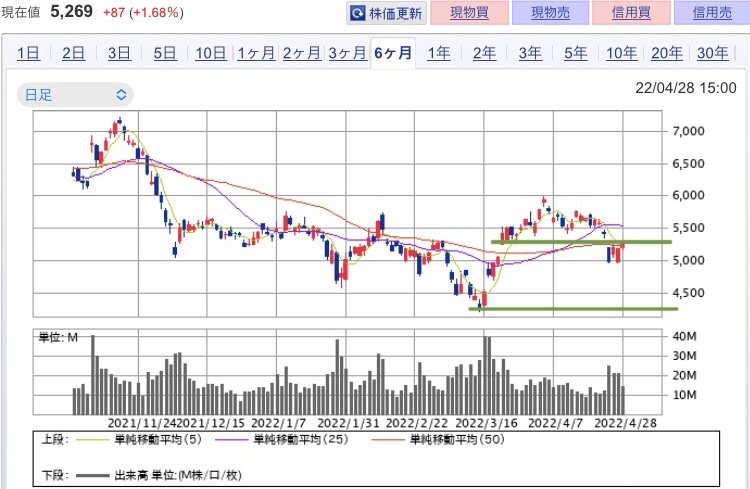
Task: Open the 30年 chart view
Action: click(712, 53)
